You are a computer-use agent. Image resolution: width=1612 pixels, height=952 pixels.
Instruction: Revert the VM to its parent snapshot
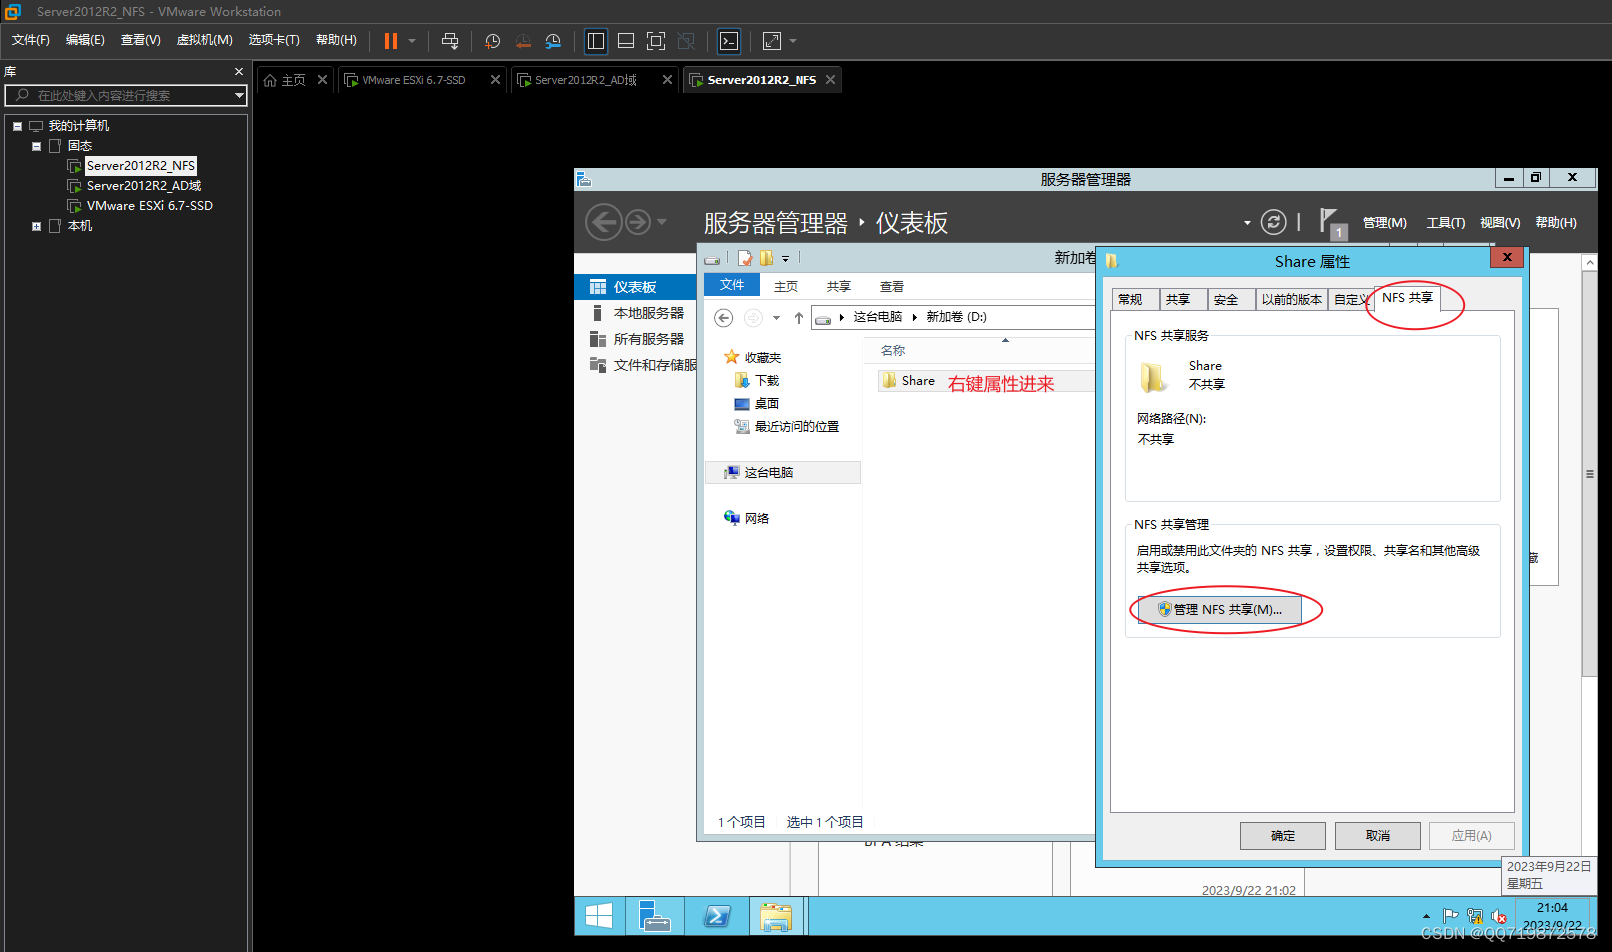(x=523, y=41)
